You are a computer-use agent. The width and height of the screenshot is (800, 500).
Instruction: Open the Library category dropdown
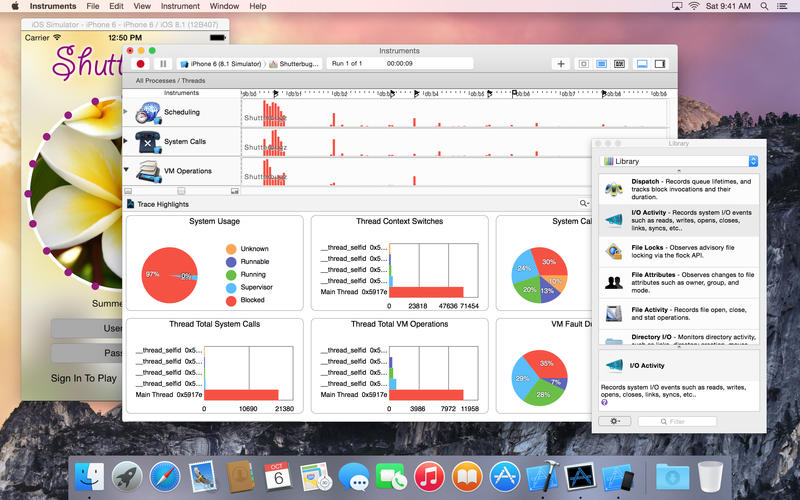(679, 161)
